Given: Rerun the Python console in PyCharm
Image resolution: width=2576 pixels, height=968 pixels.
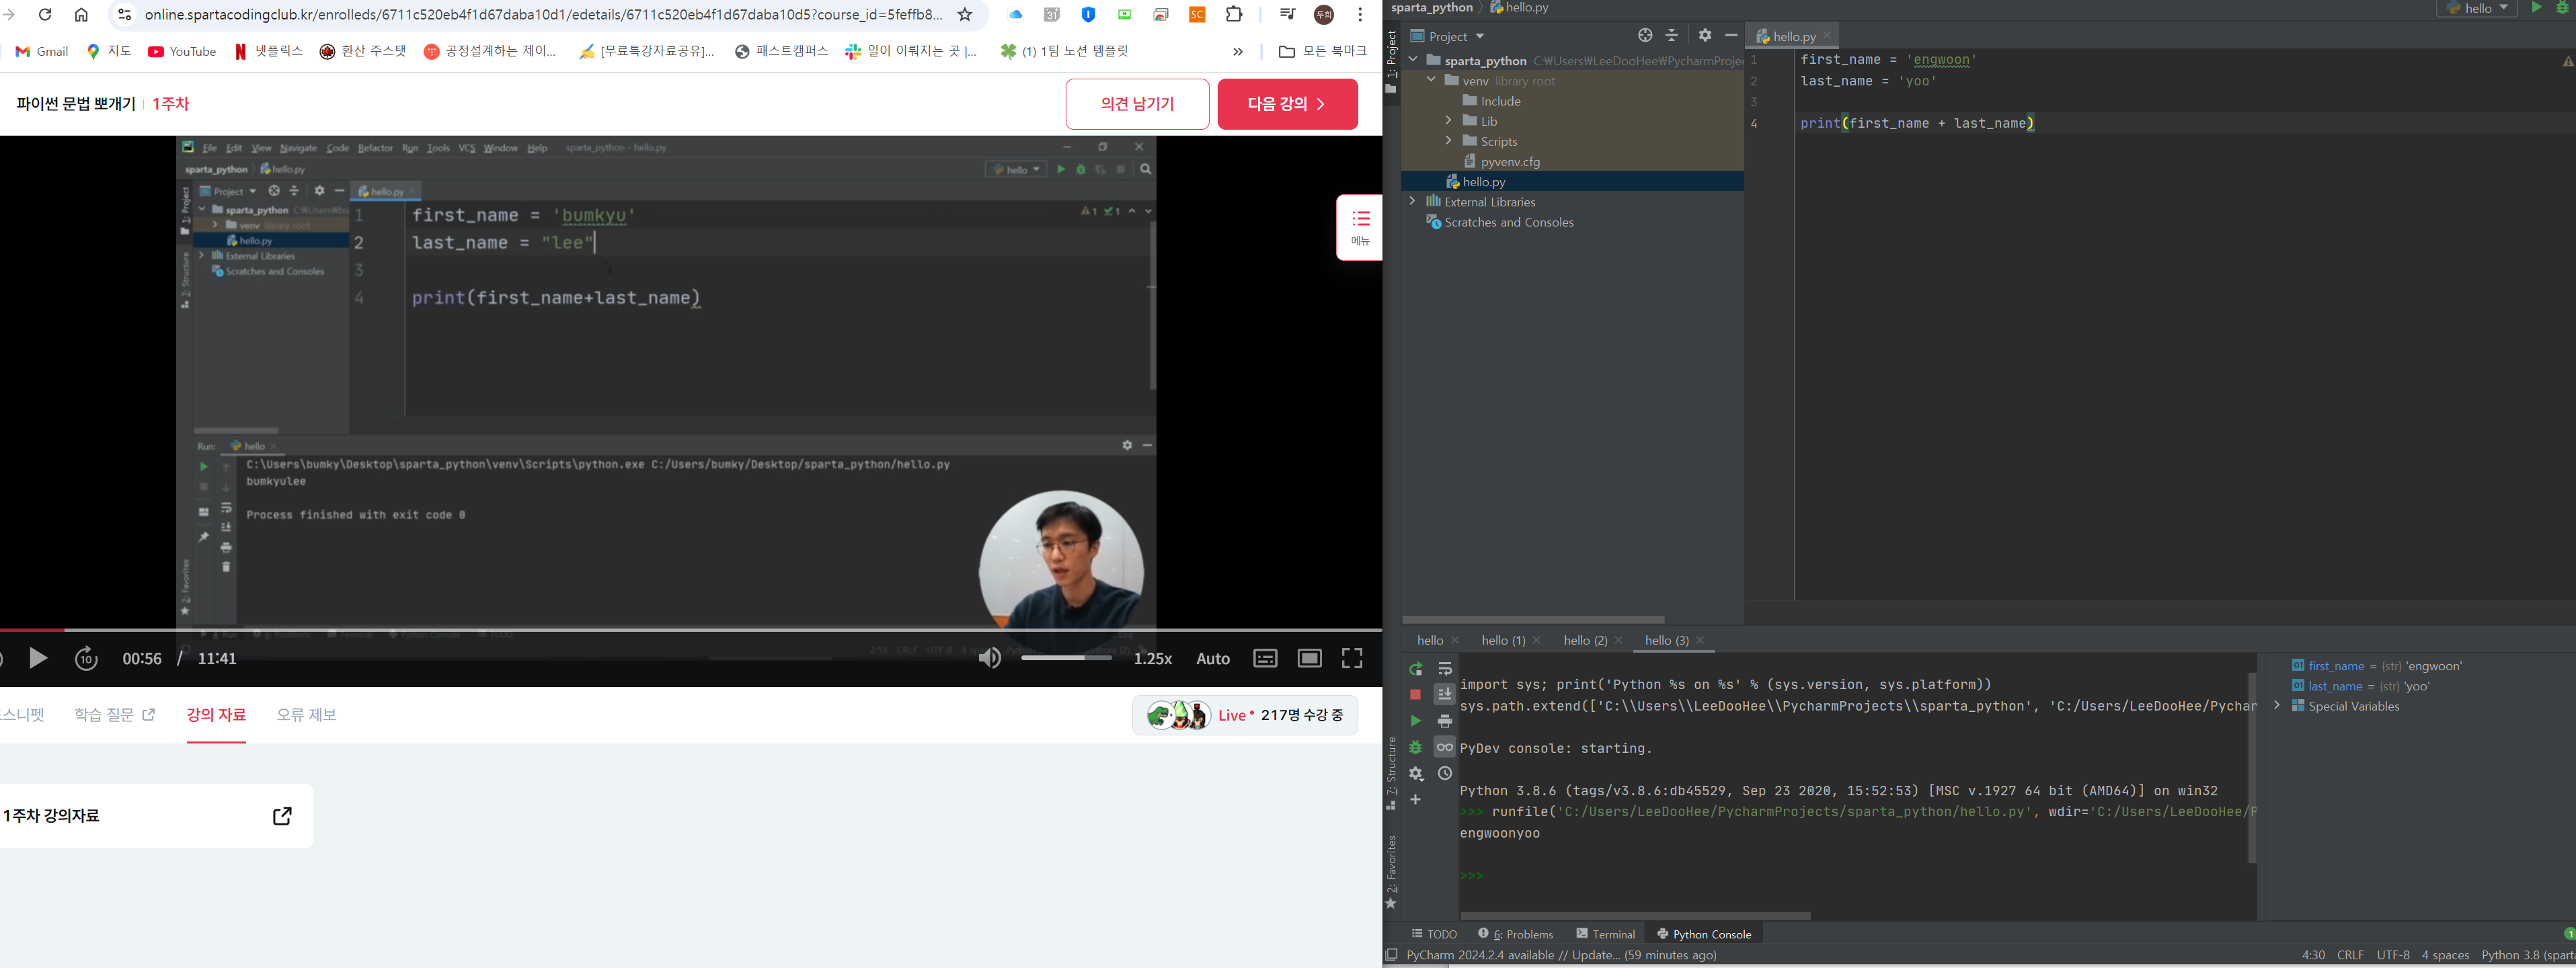Looking at the screenshot, I should coord(1415,669).
